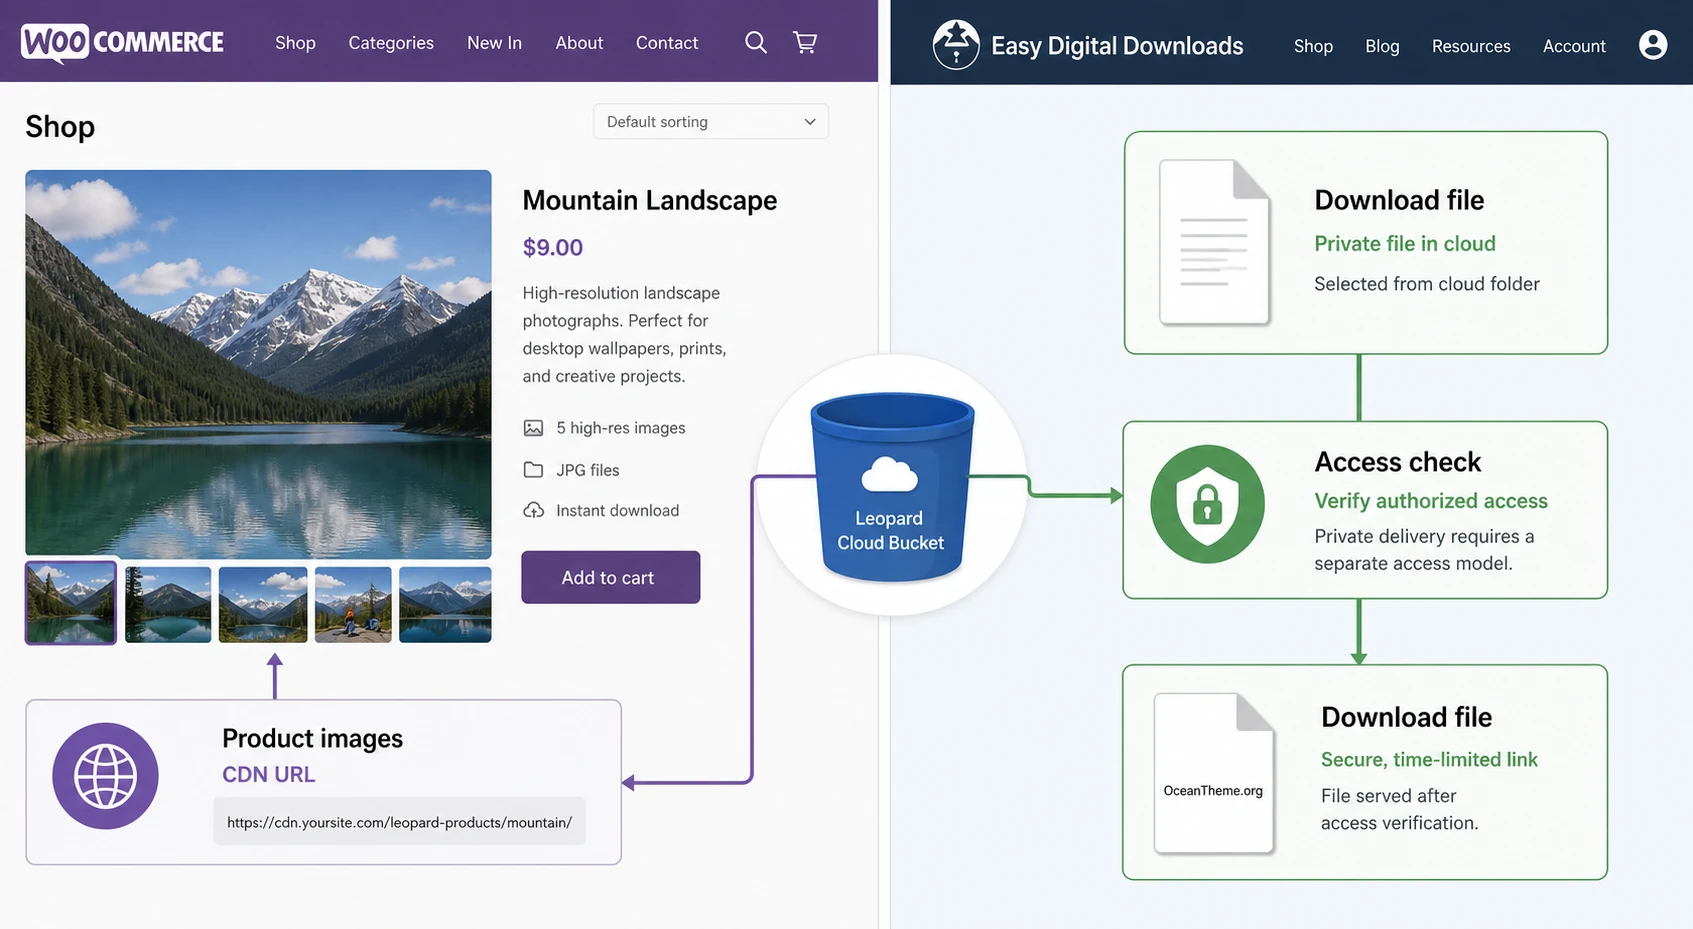
Task: Open the Categories menu item
Action: coord(391,43)
